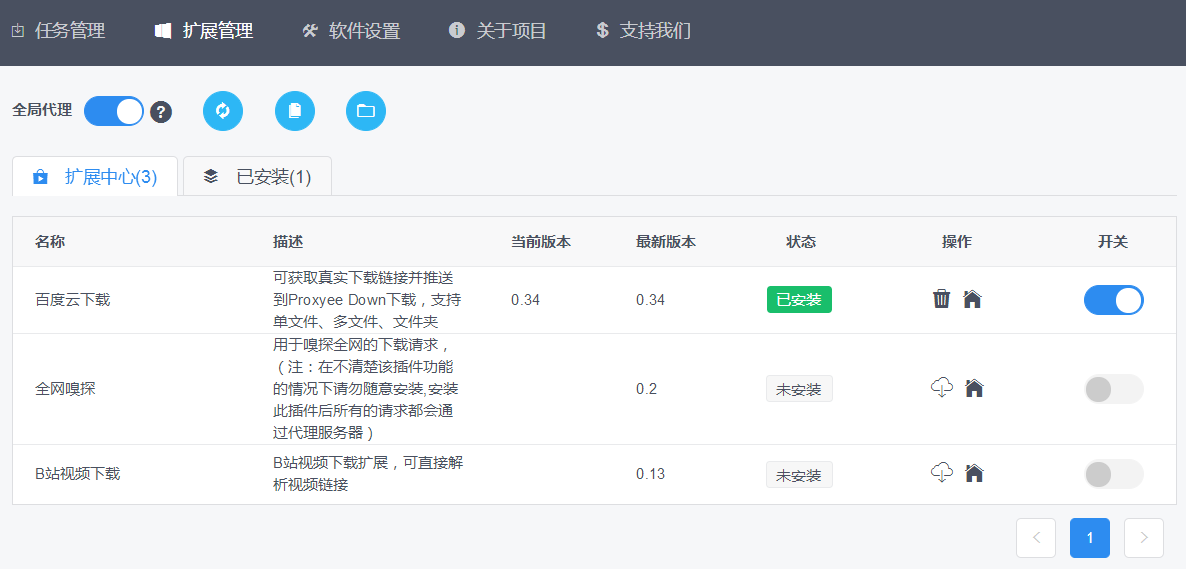The height and width of the screenshot is (569, 1186).
Task: Delete the 百度云下载 extension via trash icon
Action: coord(941,299)
